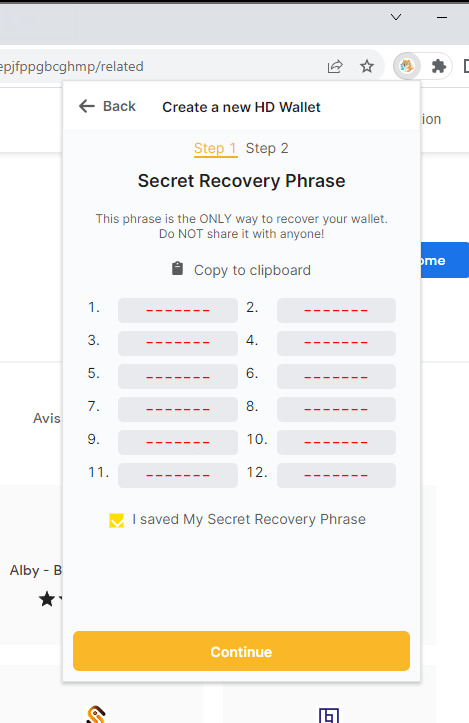
Task: Click the wallet extension fox icon
Action: [x=407, y=66]
